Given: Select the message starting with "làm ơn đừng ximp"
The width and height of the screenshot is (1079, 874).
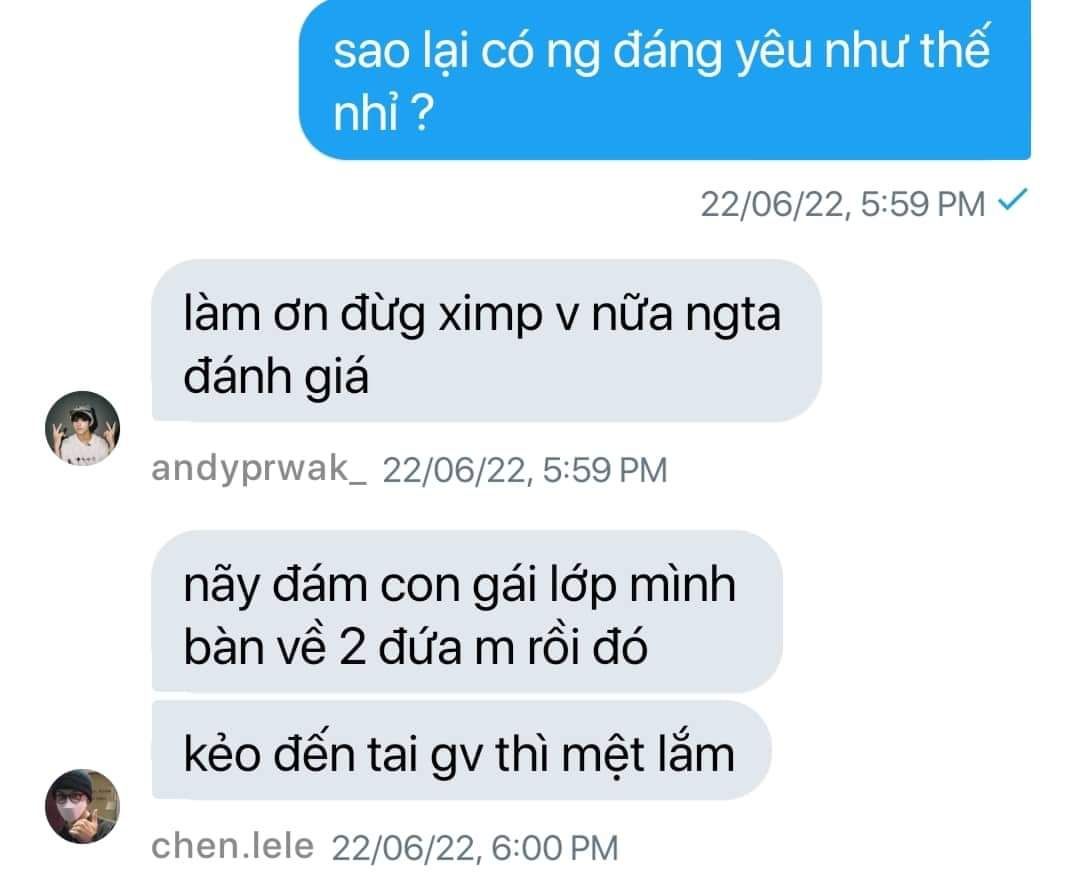Looking at the screenshot, I should (x=487, y=341).
